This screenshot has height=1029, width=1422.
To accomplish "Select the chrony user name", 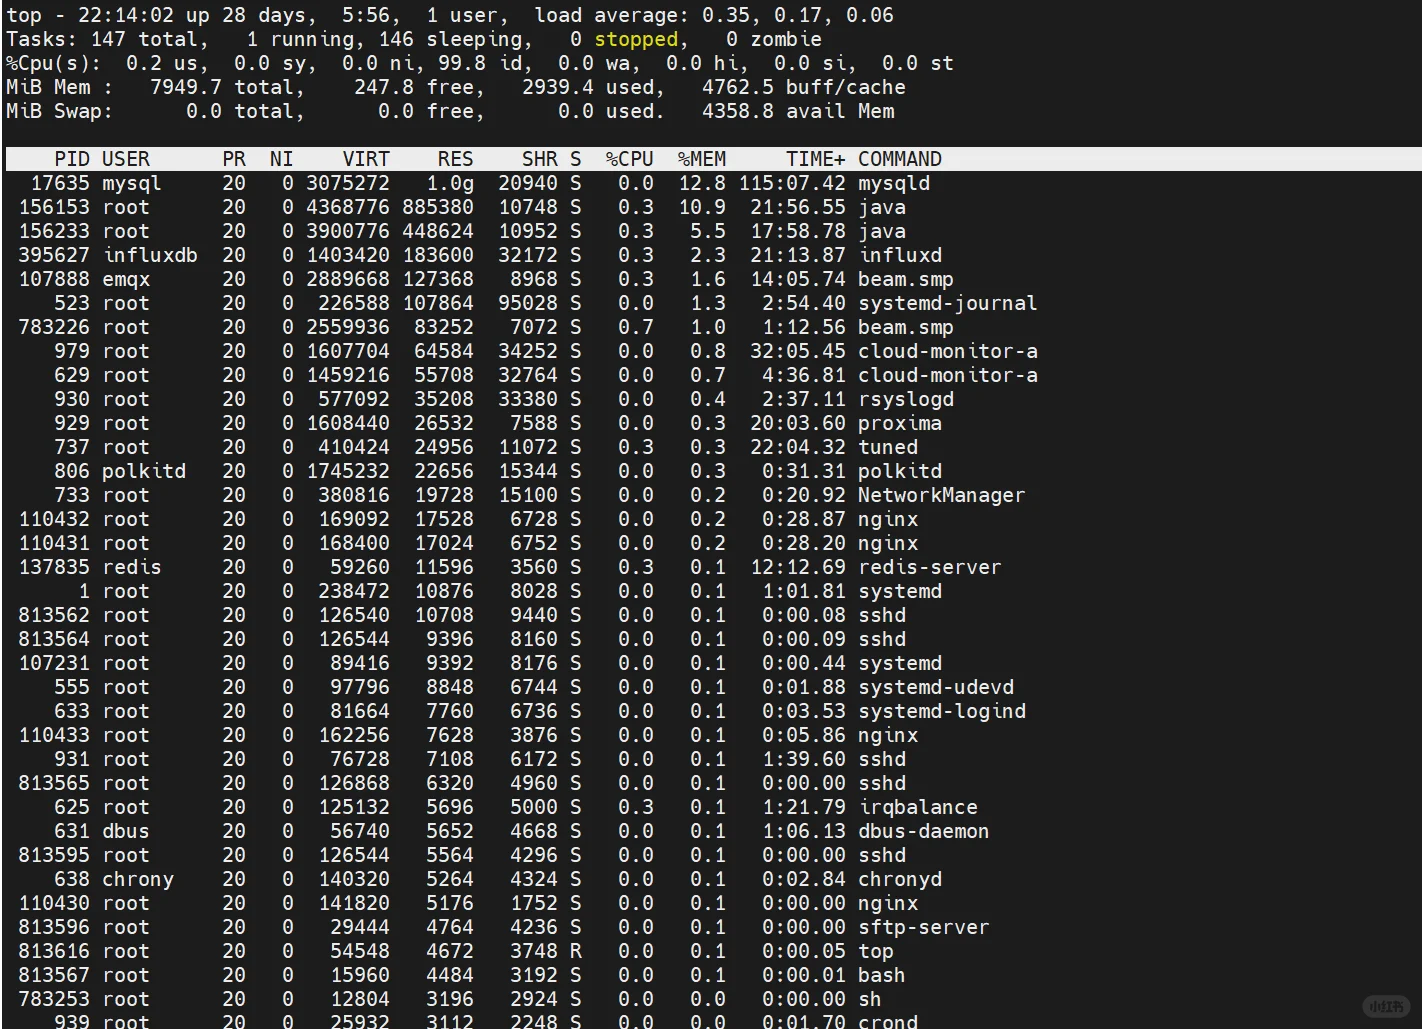I will click(138, 879).
